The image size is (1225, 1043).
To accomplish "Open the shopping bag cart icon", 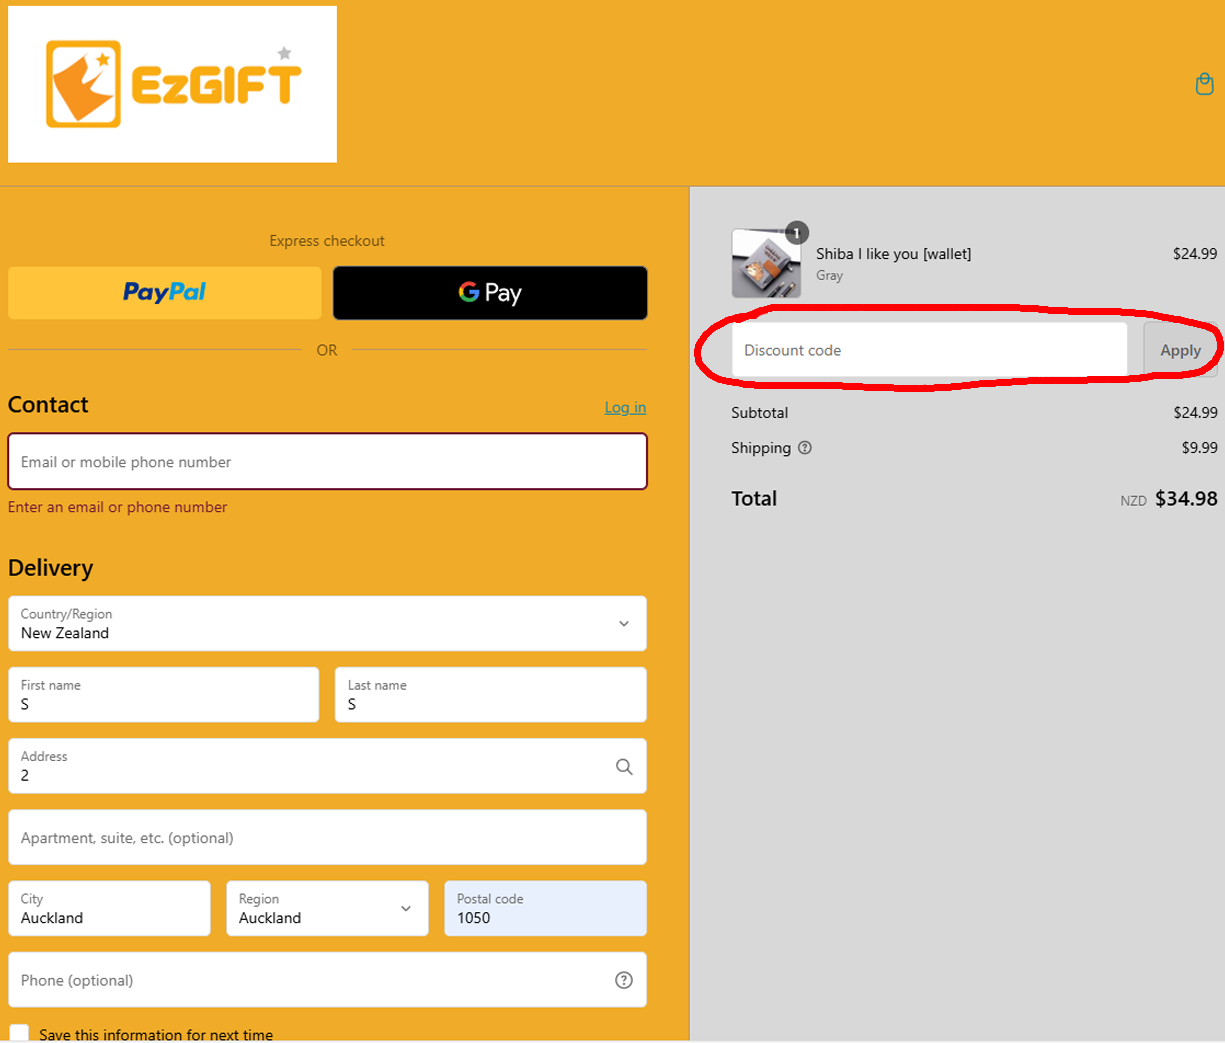I will click(1204, 84).
